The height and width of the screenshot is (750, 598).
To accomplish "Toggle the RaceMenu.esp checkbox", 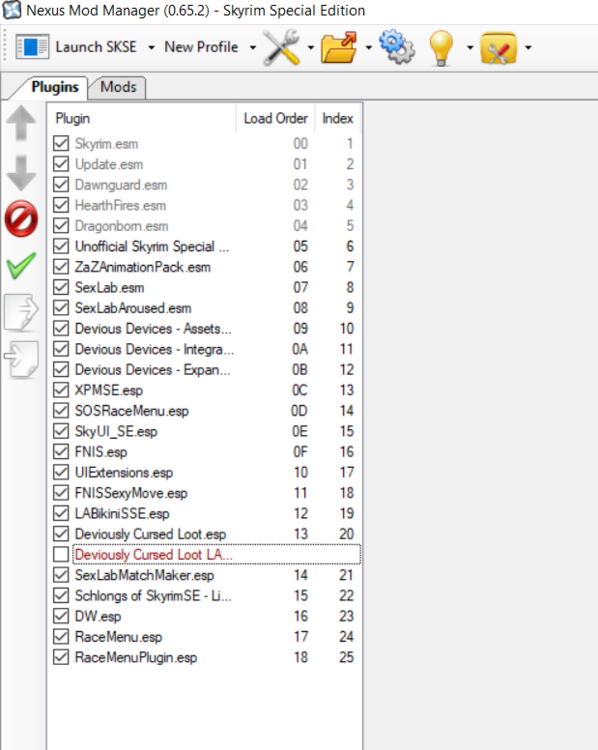I will [x=61, y=637].
